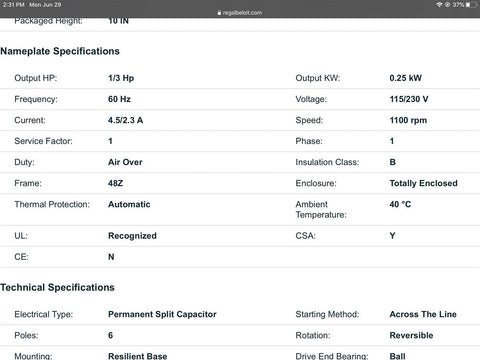Tap the Current label
Viewport: 480px width, 360px height.
30,120
